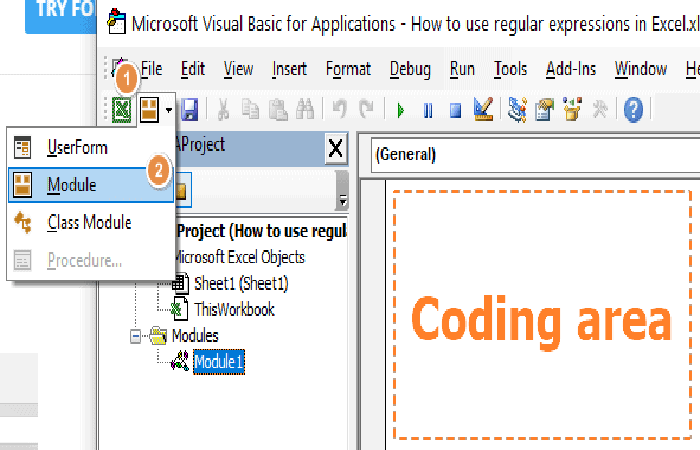Click the Cut scissors icon
This screenshot has height=450, width=700.
[x=223, y=110]
